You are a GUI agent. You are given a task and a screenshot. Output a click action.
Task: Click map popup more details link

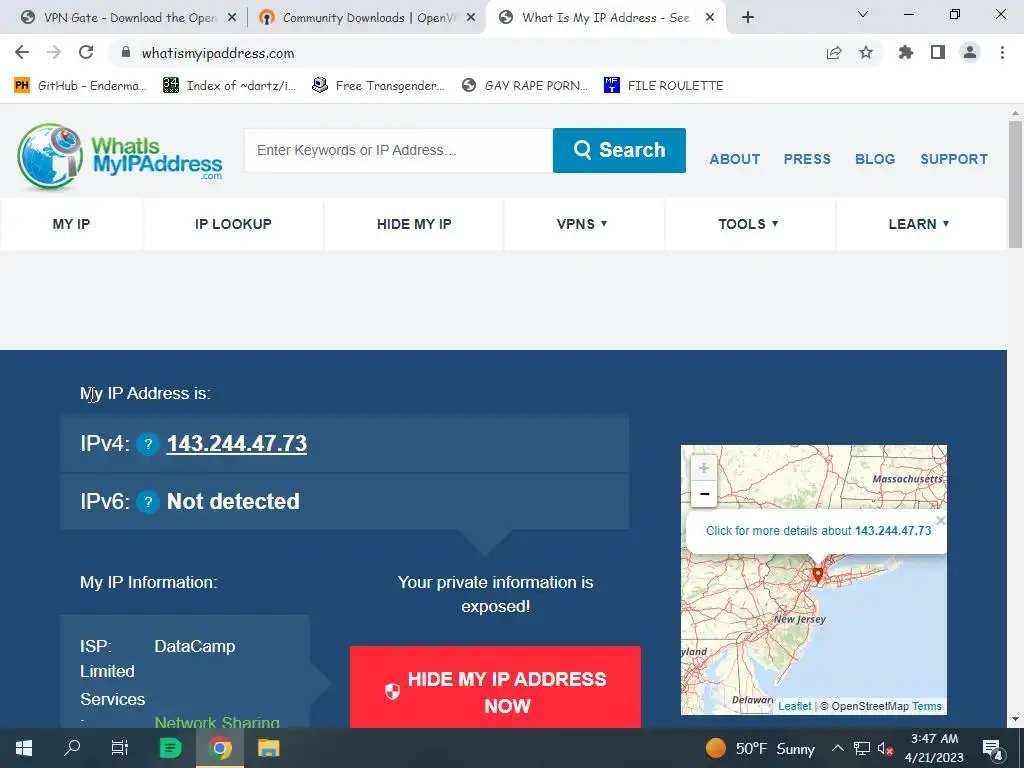pyautogui.click(x=818, y=530)
